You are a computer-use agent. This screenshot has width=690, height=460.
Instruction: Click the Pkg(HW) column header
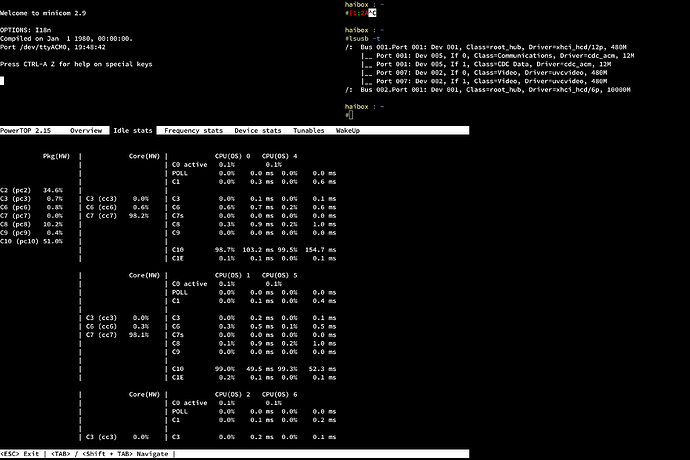coord(56,156)
